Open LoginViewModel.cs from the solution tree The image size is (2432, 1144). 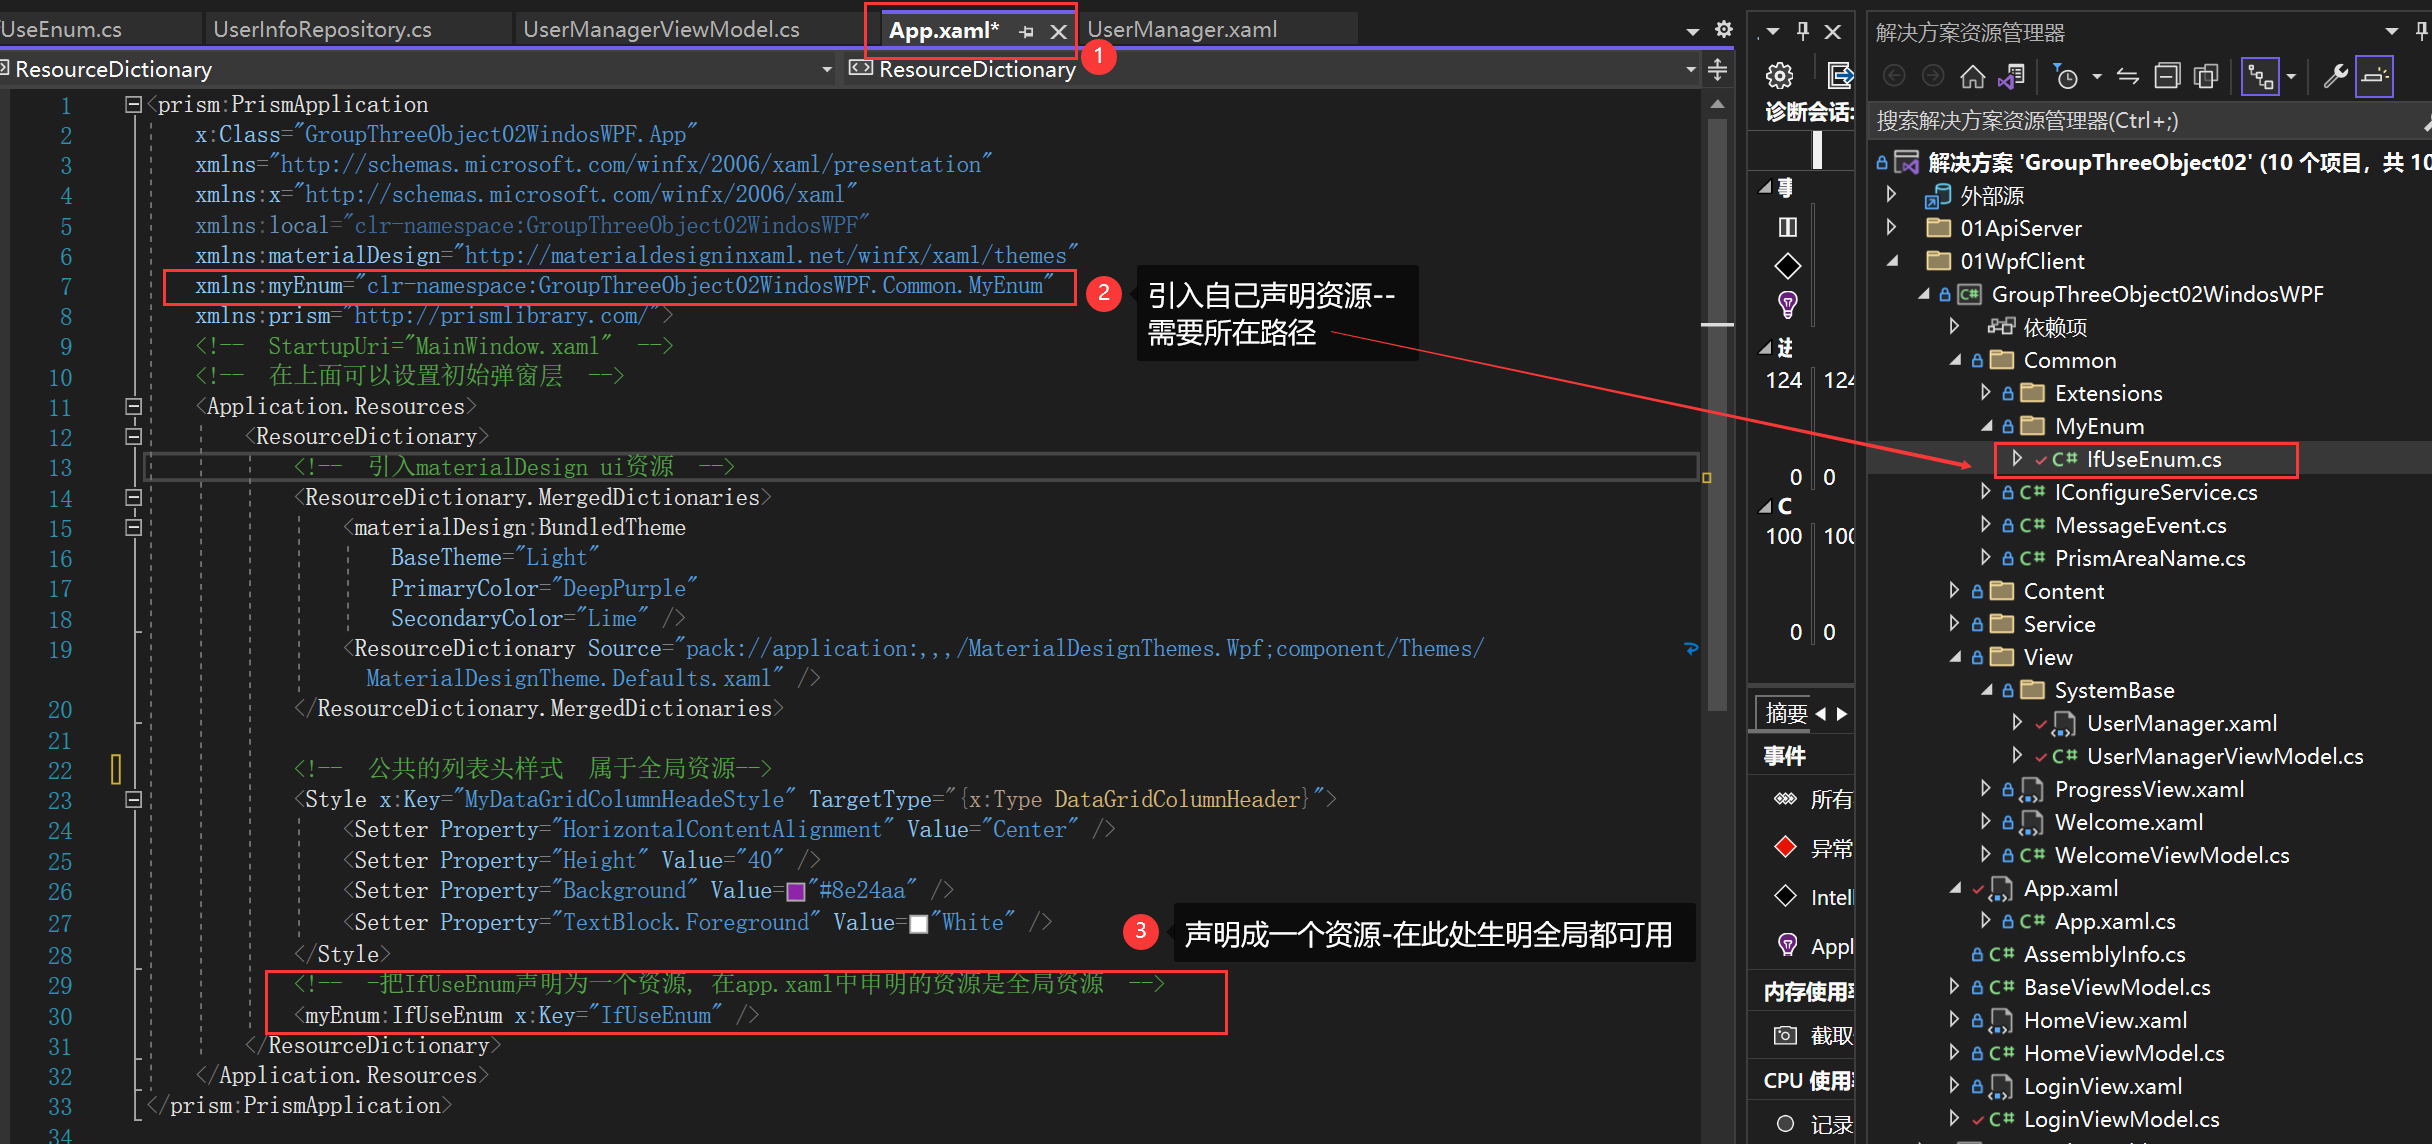2121,1119
